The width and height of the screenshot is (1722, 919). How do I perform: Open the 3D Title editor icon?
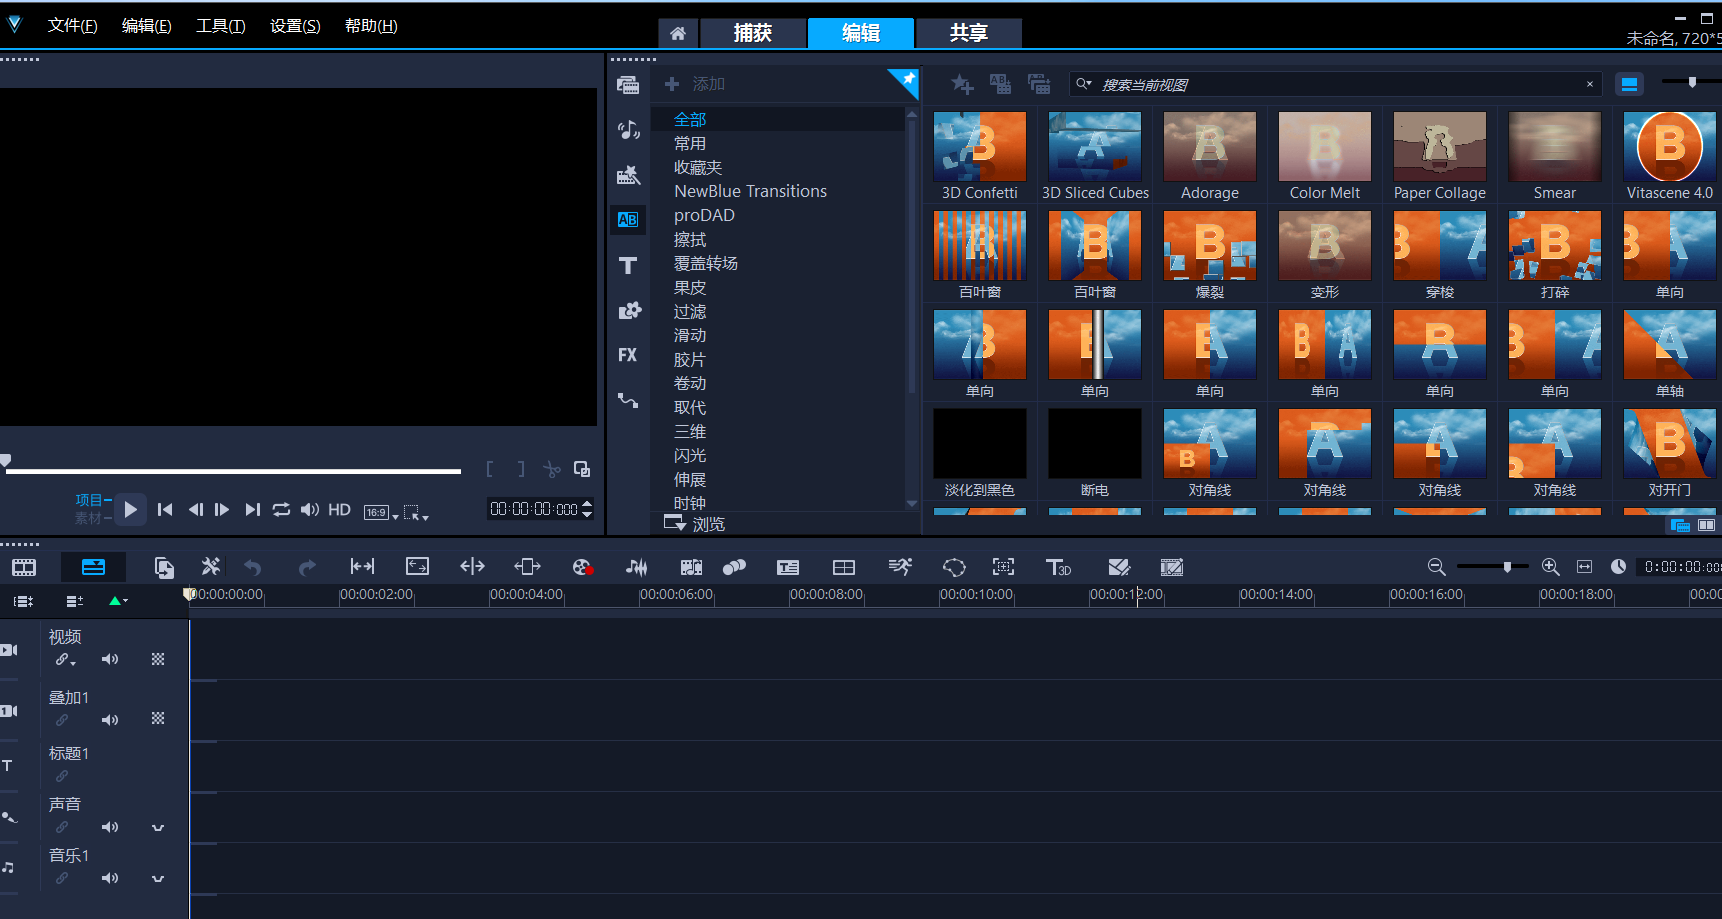[x=1058, y=567]
